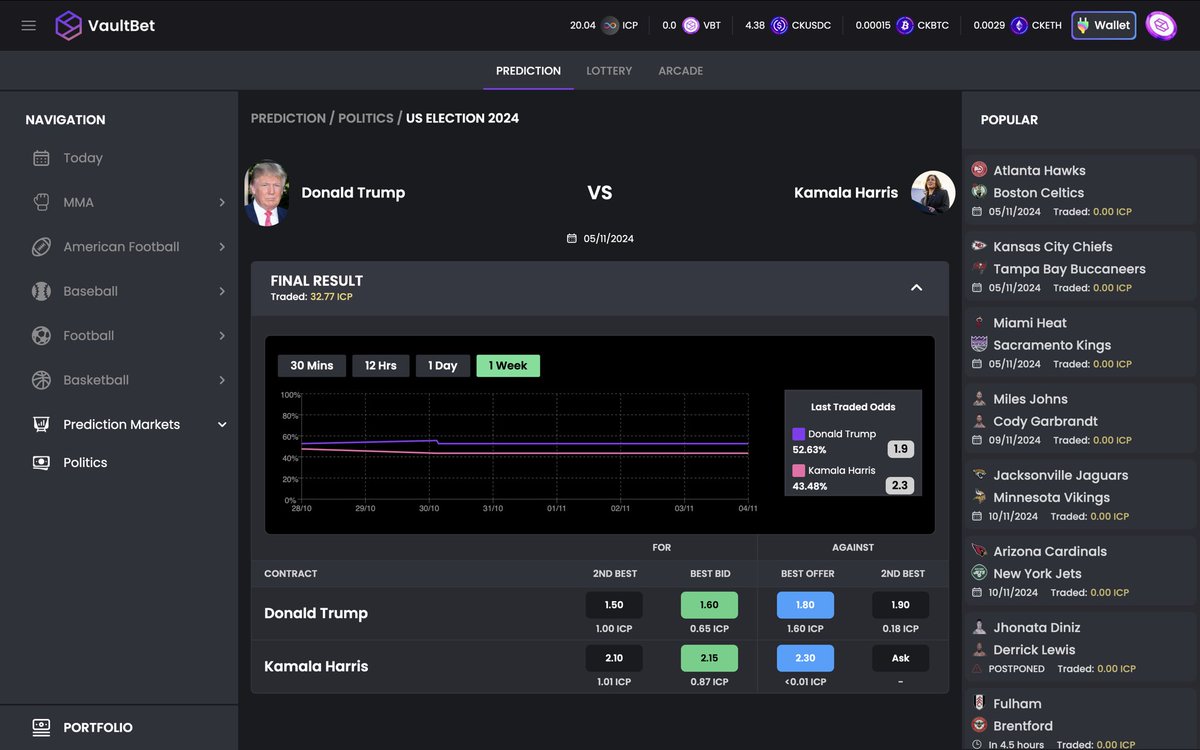Select the 30 Mins chart range

click(312, 366)
